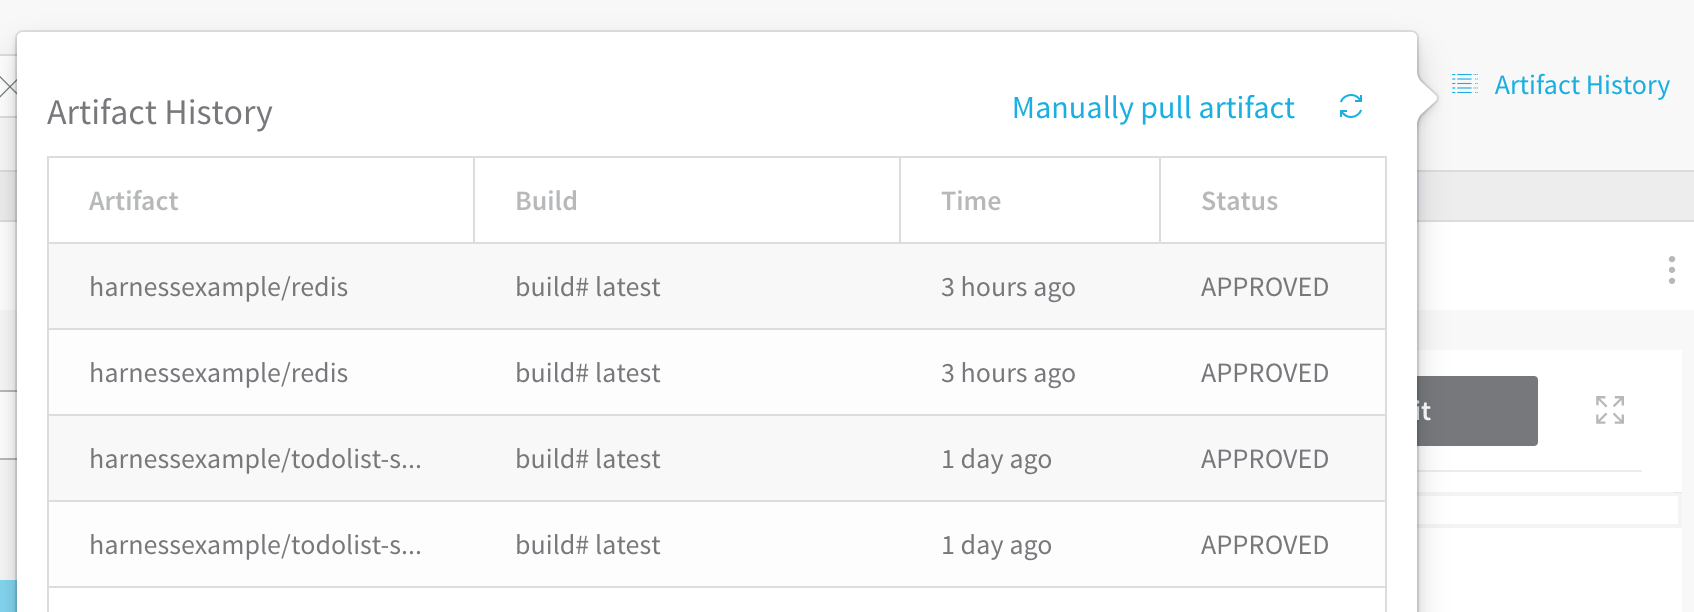Click Manually pull artifact link
Screen dimensions: 1694x612
click(1153, 108)
